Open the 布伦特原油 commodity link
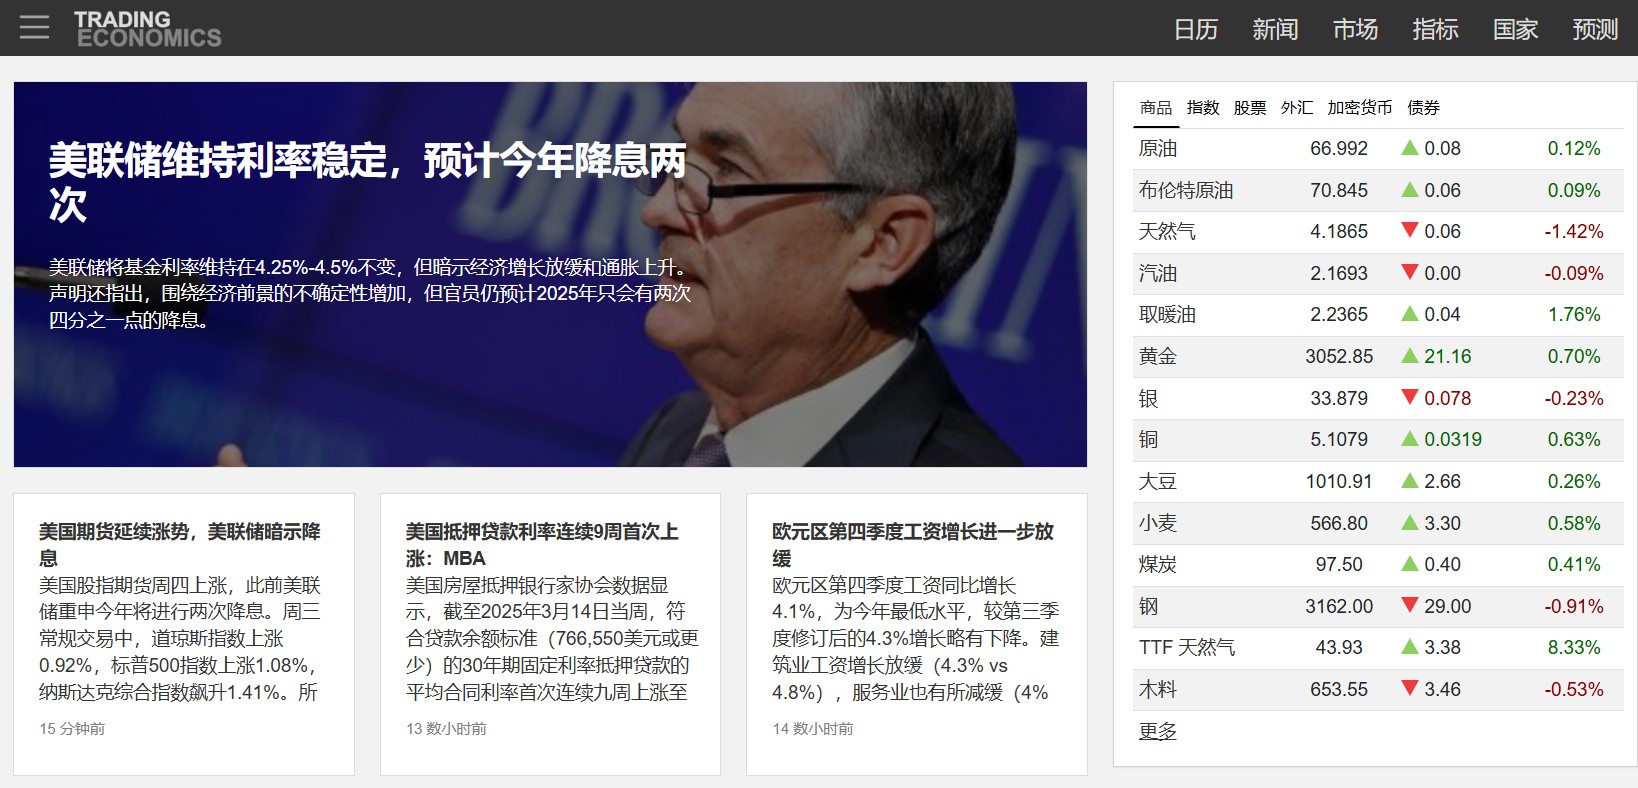1638x788 pixels. (x=1186, y=190)
